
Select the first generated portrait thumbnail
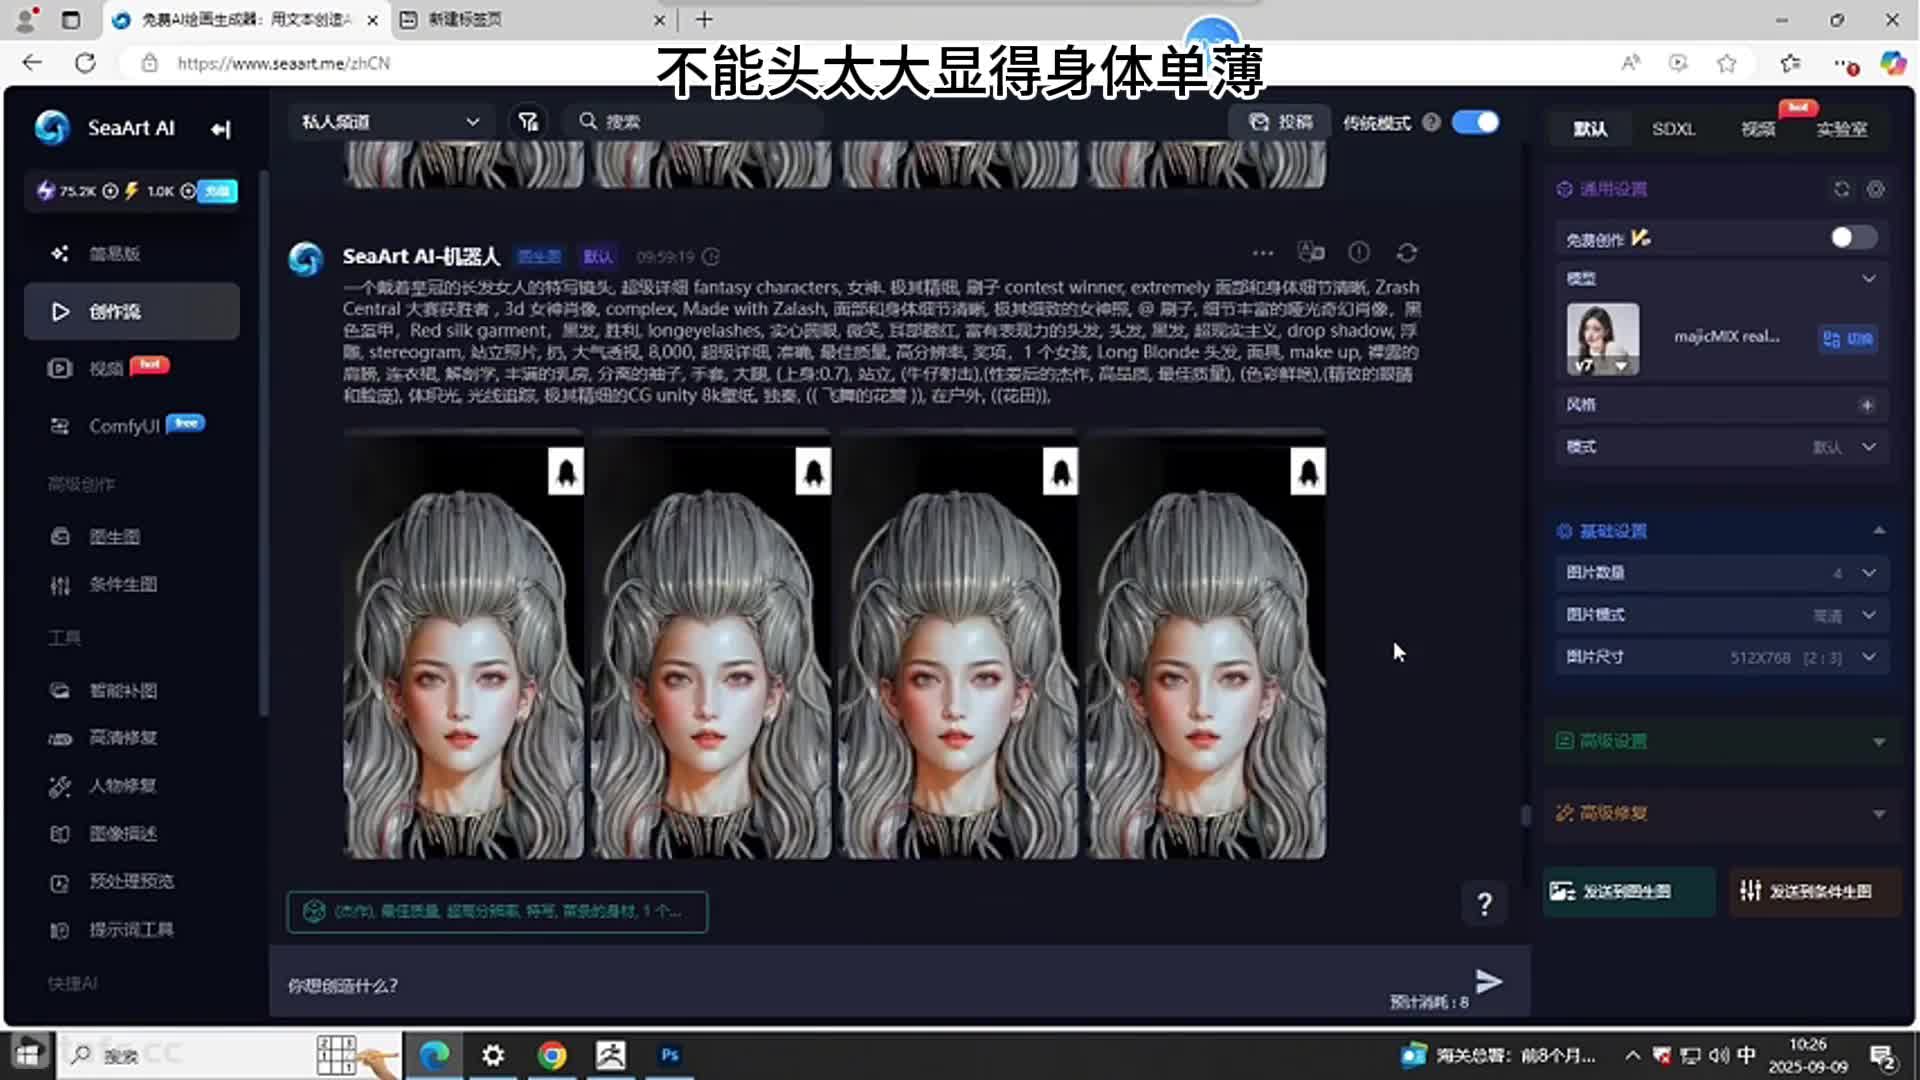point(463,645)
